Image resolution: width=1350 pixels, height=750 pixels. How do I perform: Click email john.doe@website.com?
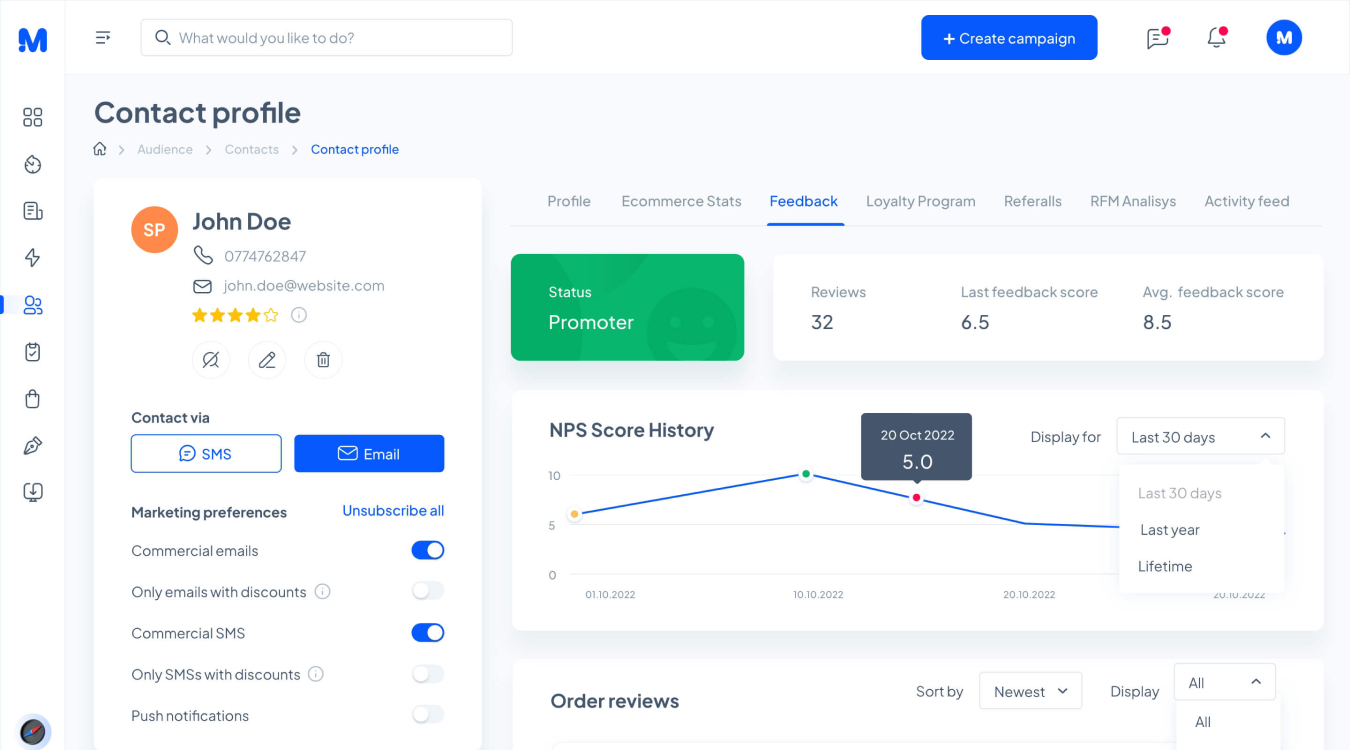point(304,286)
